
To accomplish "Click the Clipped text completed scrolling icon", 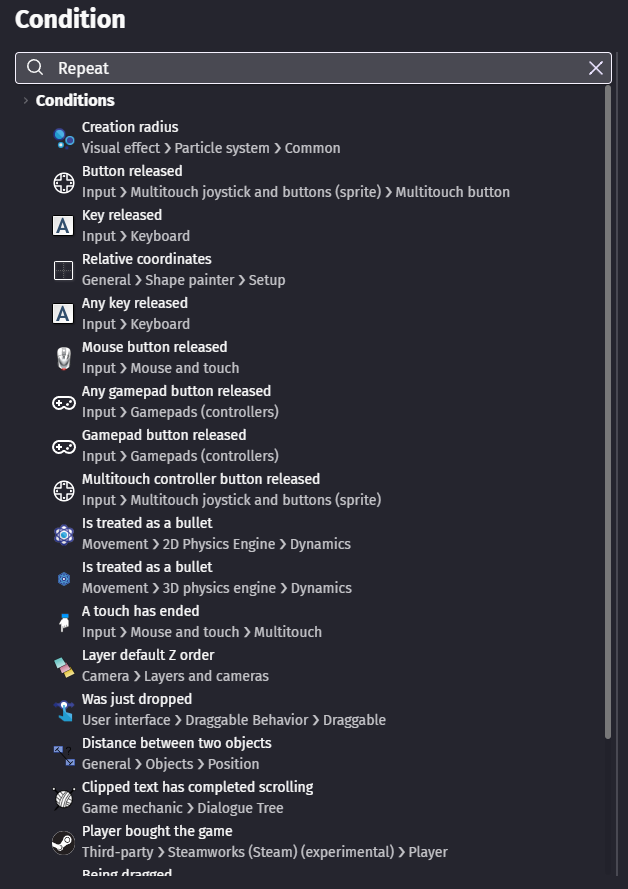I will [x=63, y=798].
